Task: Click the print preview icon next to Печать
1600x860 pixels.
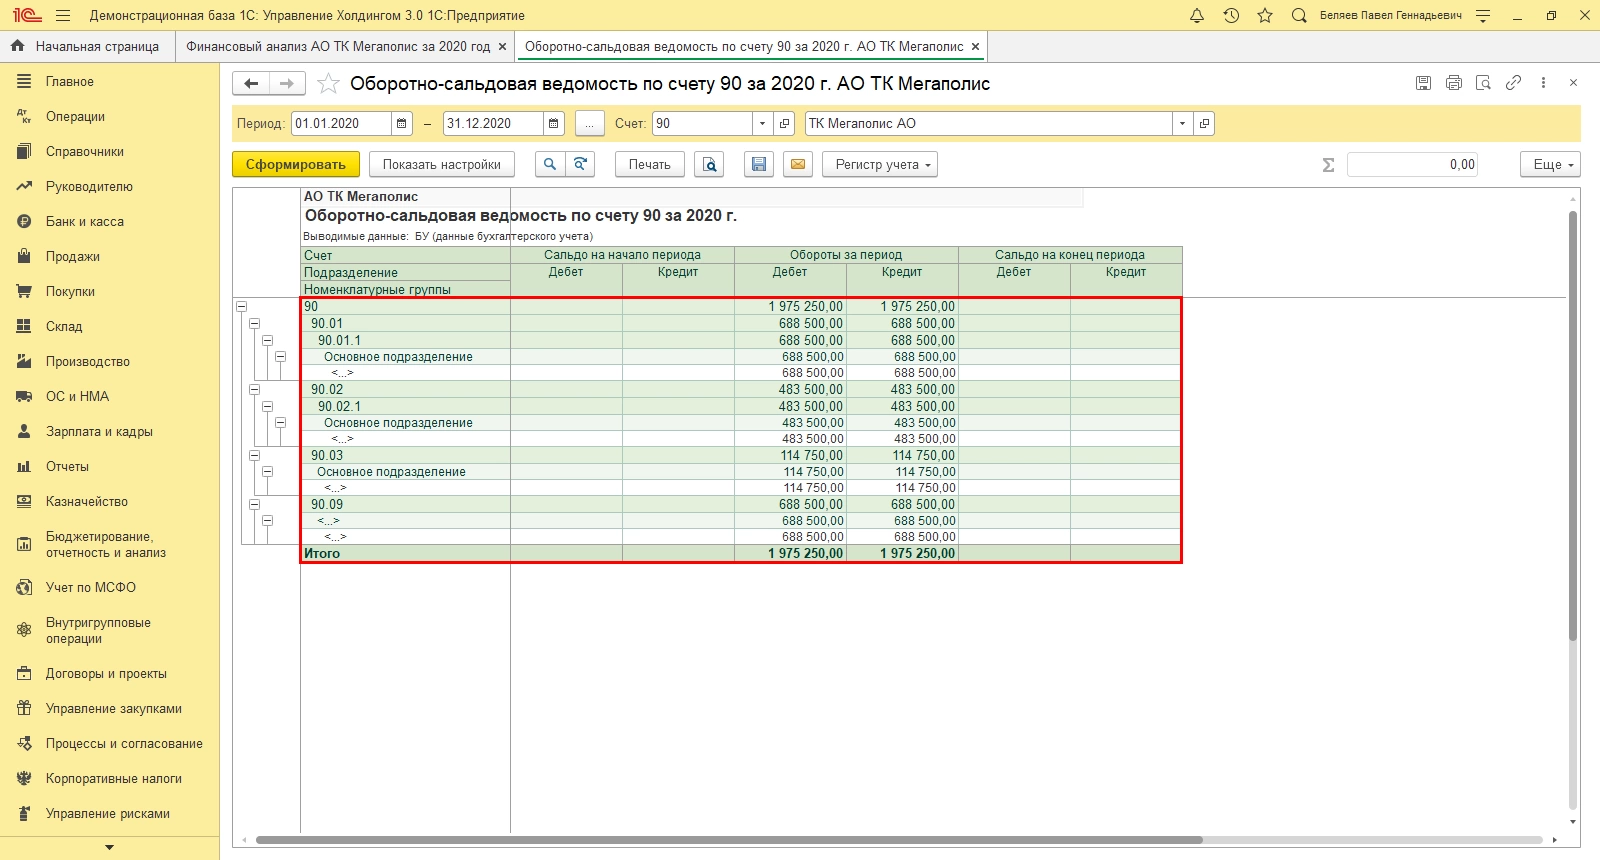Action: [710, 165]
